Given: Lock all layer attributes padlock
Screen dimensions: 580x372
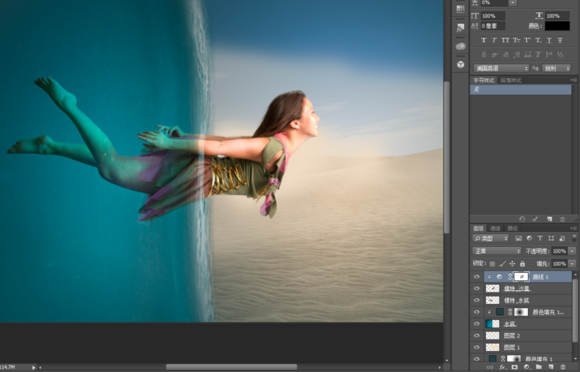Looking at the screenshot, I should point(522,264).
